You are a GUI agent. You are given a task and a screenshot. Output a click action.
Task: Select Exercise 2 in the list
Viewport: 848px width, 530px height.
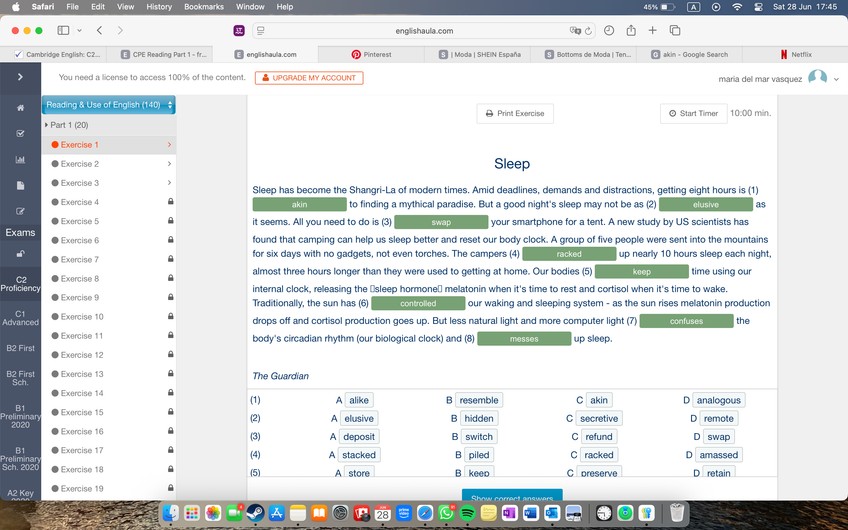point(80,164)
